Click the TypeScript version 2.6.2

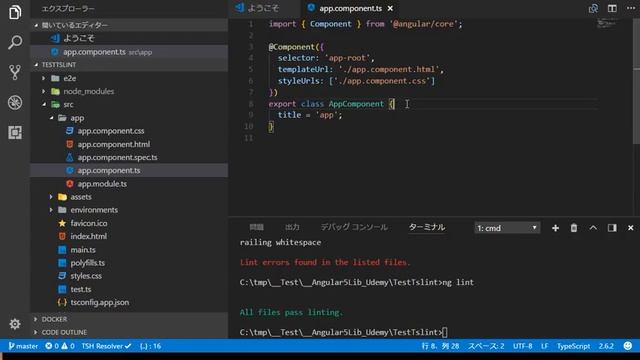coord(606,346)
